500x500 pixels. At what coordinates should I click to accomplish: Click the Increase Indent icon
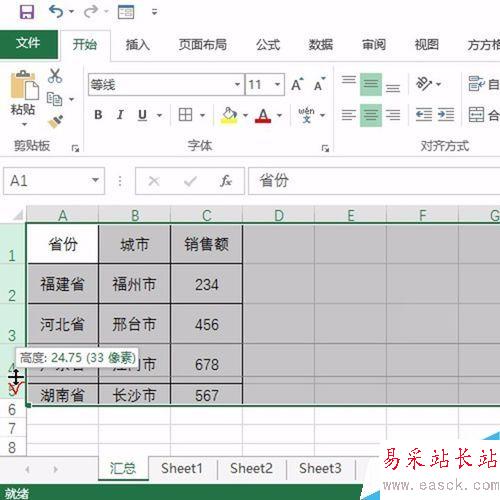pyautogui.click(x=446, y=115)
